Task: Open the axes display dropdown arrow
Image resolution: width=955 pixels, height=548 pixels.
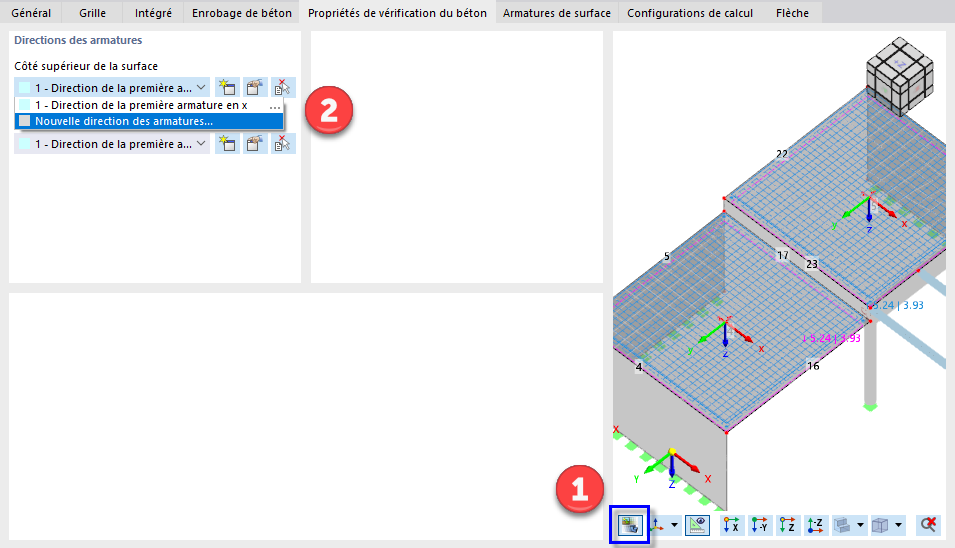Action: tap(674, 525)
